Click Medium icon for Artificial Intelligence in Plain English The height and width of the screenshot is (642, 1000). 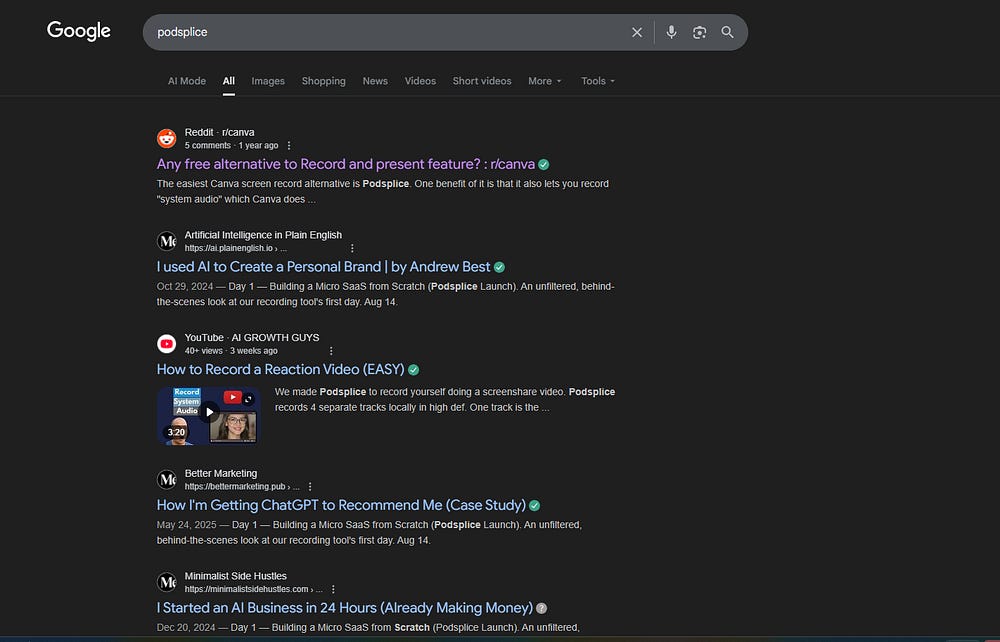pos(166,241)
